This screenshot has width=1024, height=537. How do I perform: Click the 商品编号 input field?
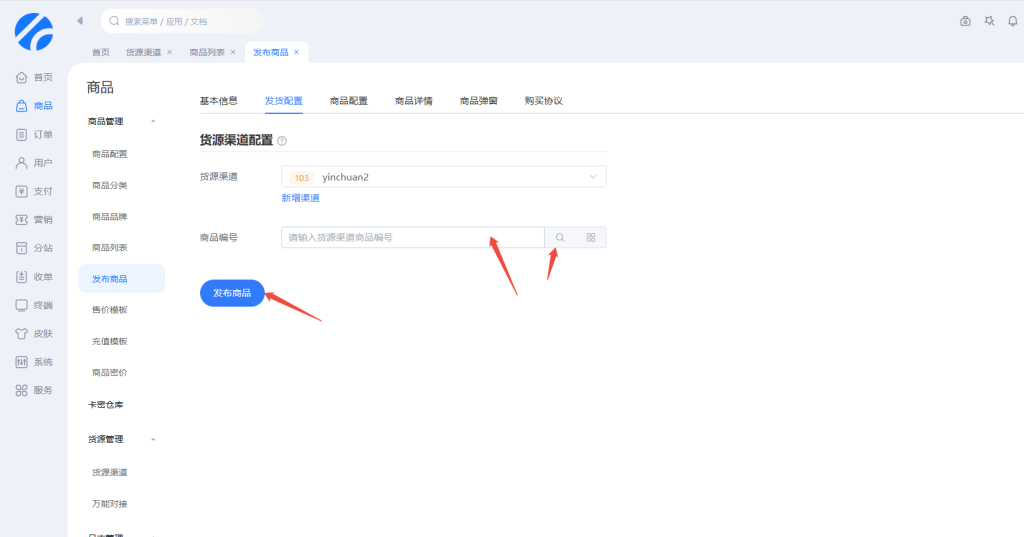click(x=412, y=237)
